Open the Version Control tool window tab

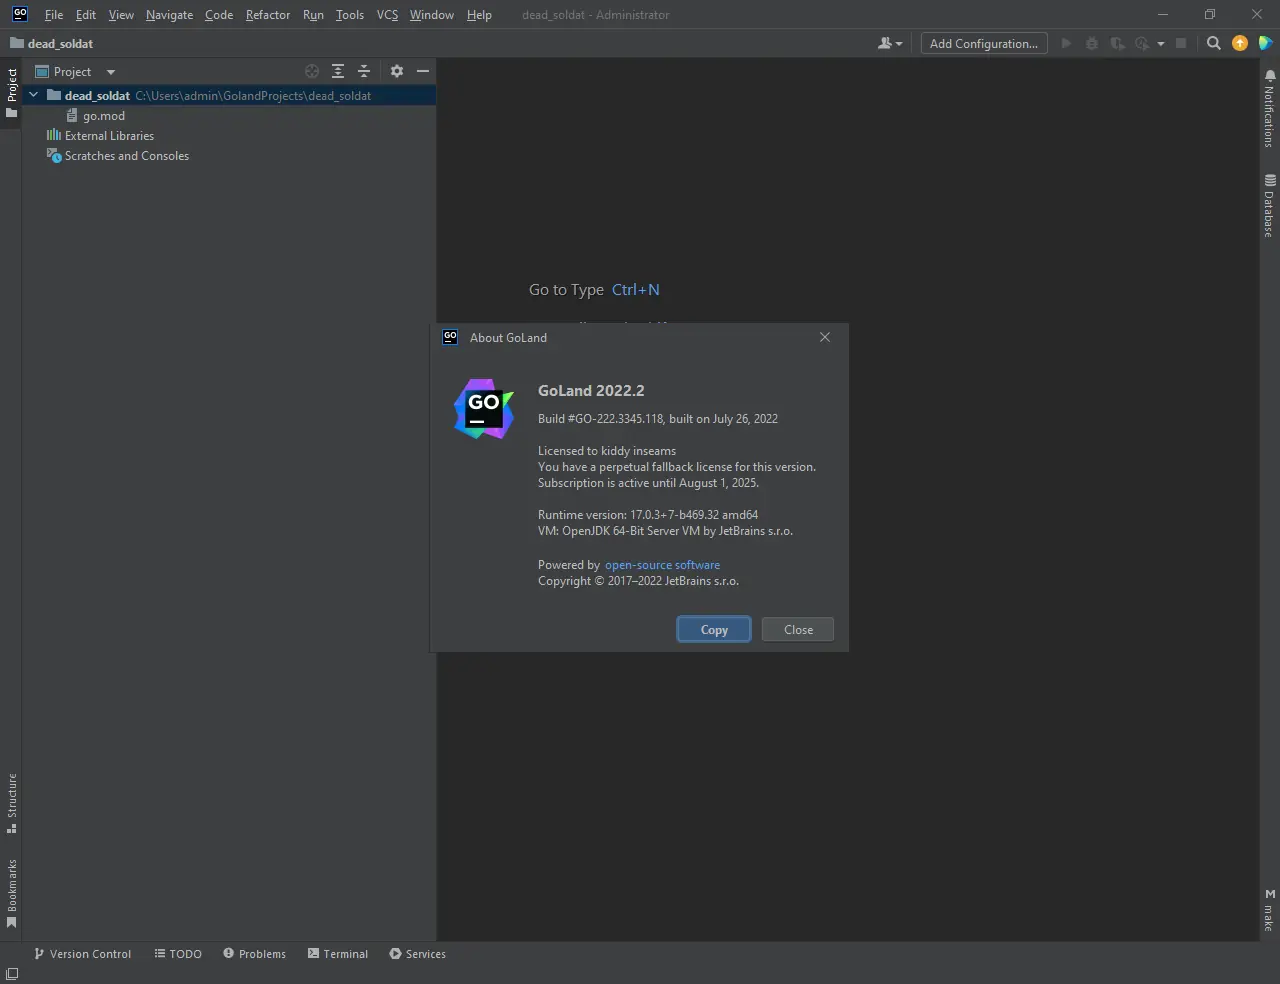click(x=83, y=954)
